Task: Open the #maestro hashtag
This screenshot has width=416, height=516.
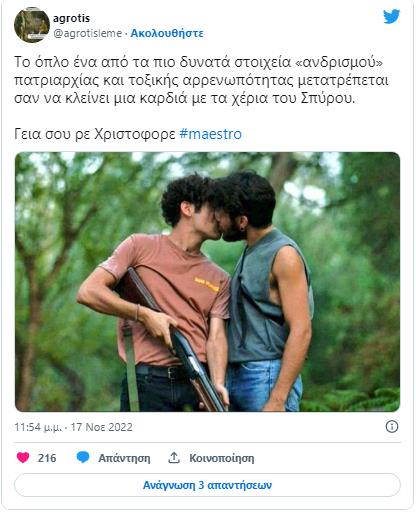Action: pyautogui.click(x=210, y=134)
